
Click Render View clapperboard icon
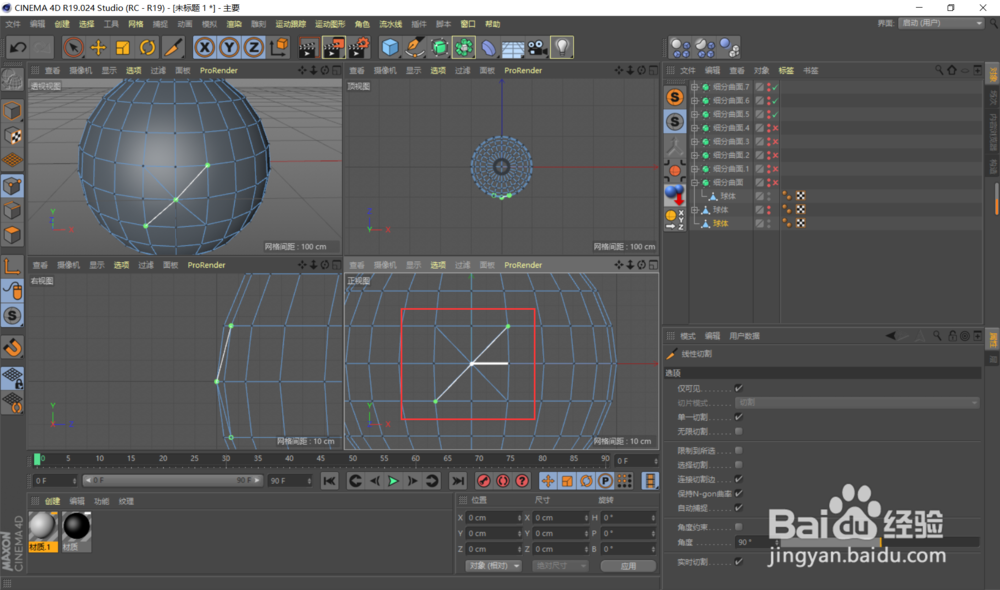click(308, 47)
